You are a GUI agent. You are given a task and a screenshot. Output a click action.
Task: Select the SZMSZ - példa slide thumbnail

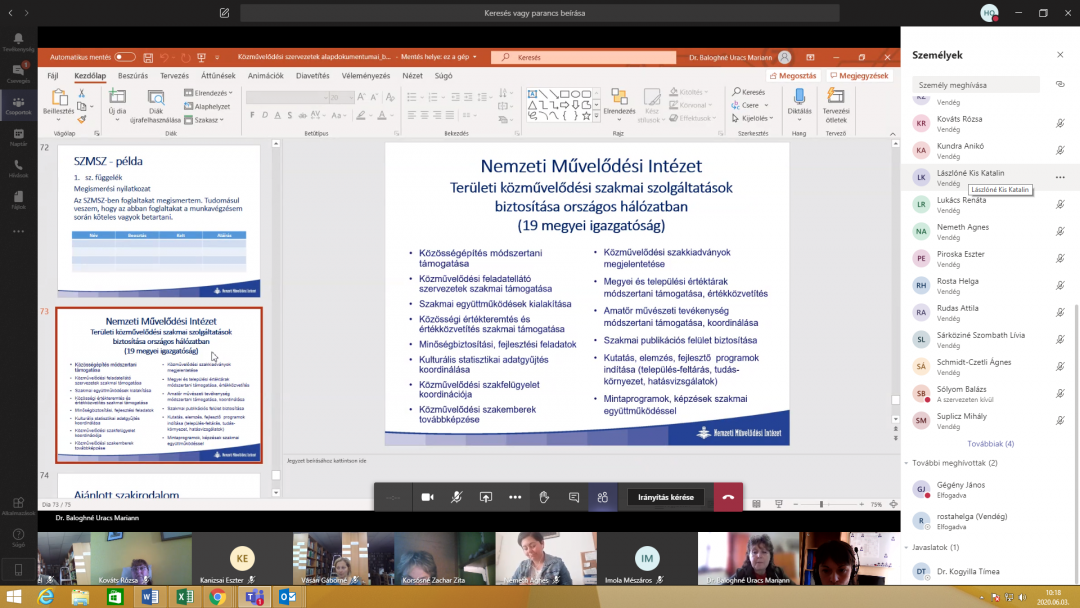tap(158, 221)
